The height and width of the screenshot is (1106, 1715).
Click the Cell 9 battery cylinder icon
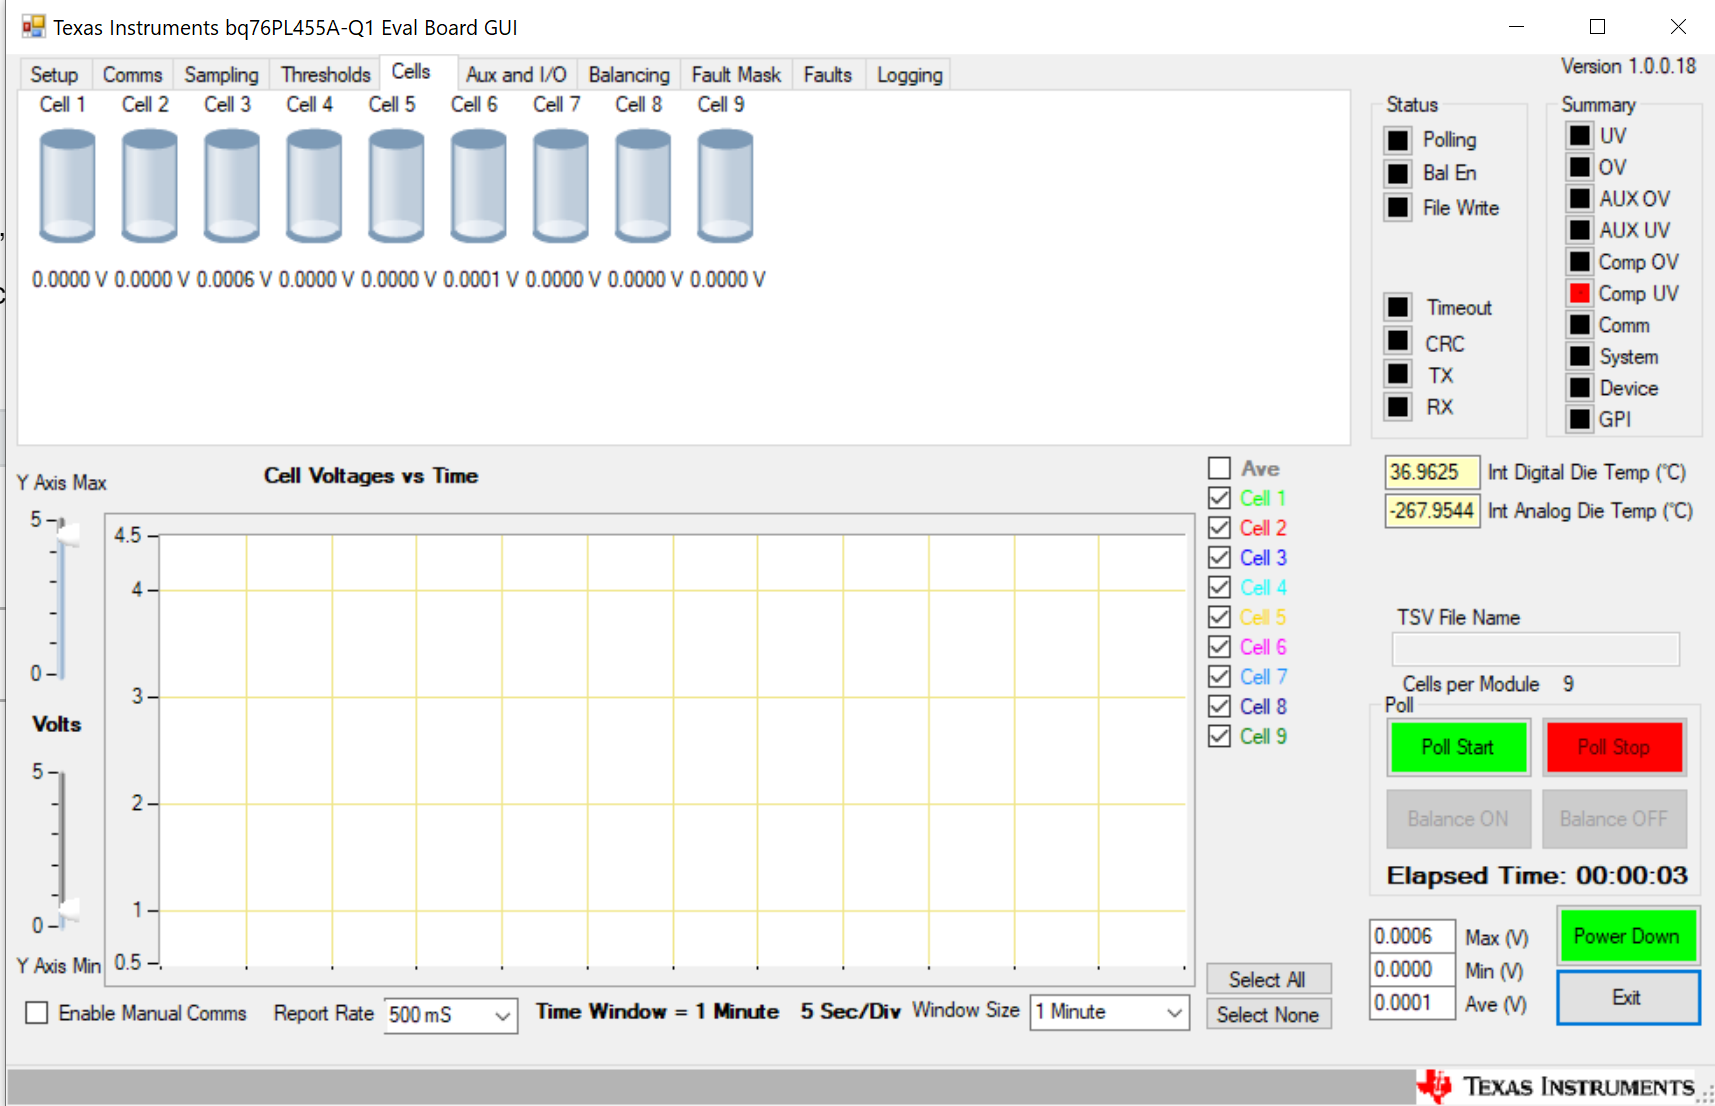pos(725,186)
